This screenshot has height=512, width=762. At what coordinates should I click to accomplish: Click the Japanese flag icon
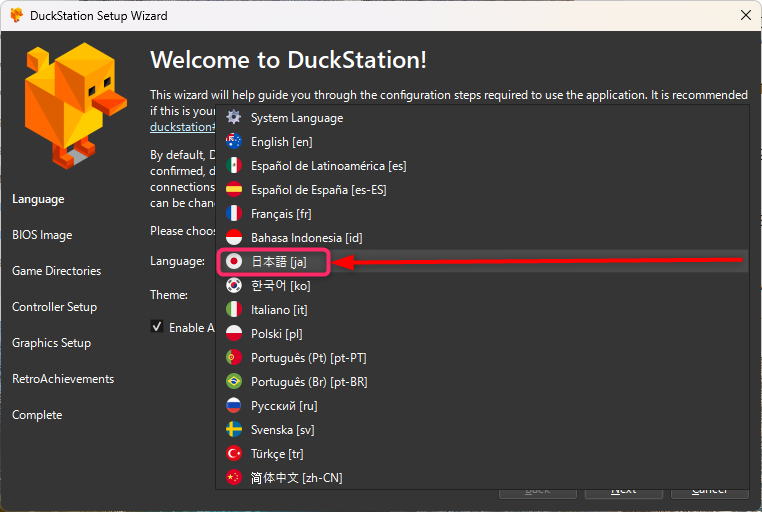pyautogui.click(x=234, y=262)
